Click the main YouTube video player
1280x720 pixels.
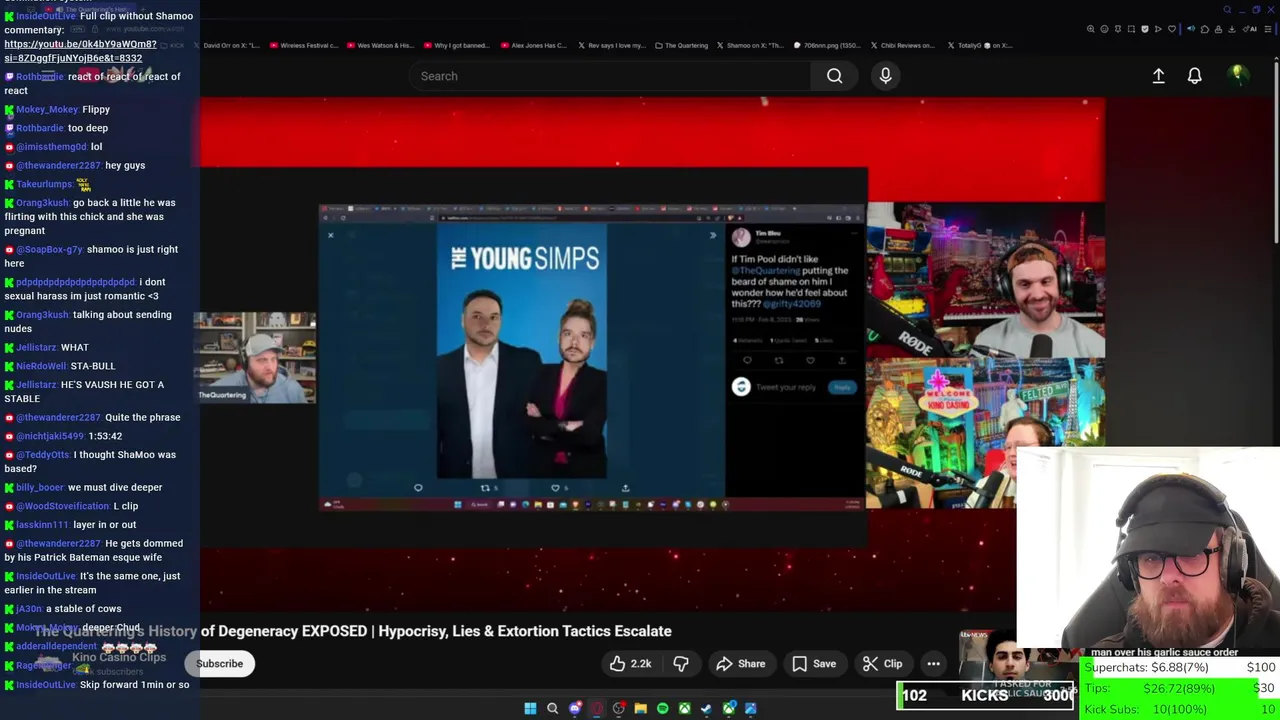pyautogui.click(x=652, y=354)
